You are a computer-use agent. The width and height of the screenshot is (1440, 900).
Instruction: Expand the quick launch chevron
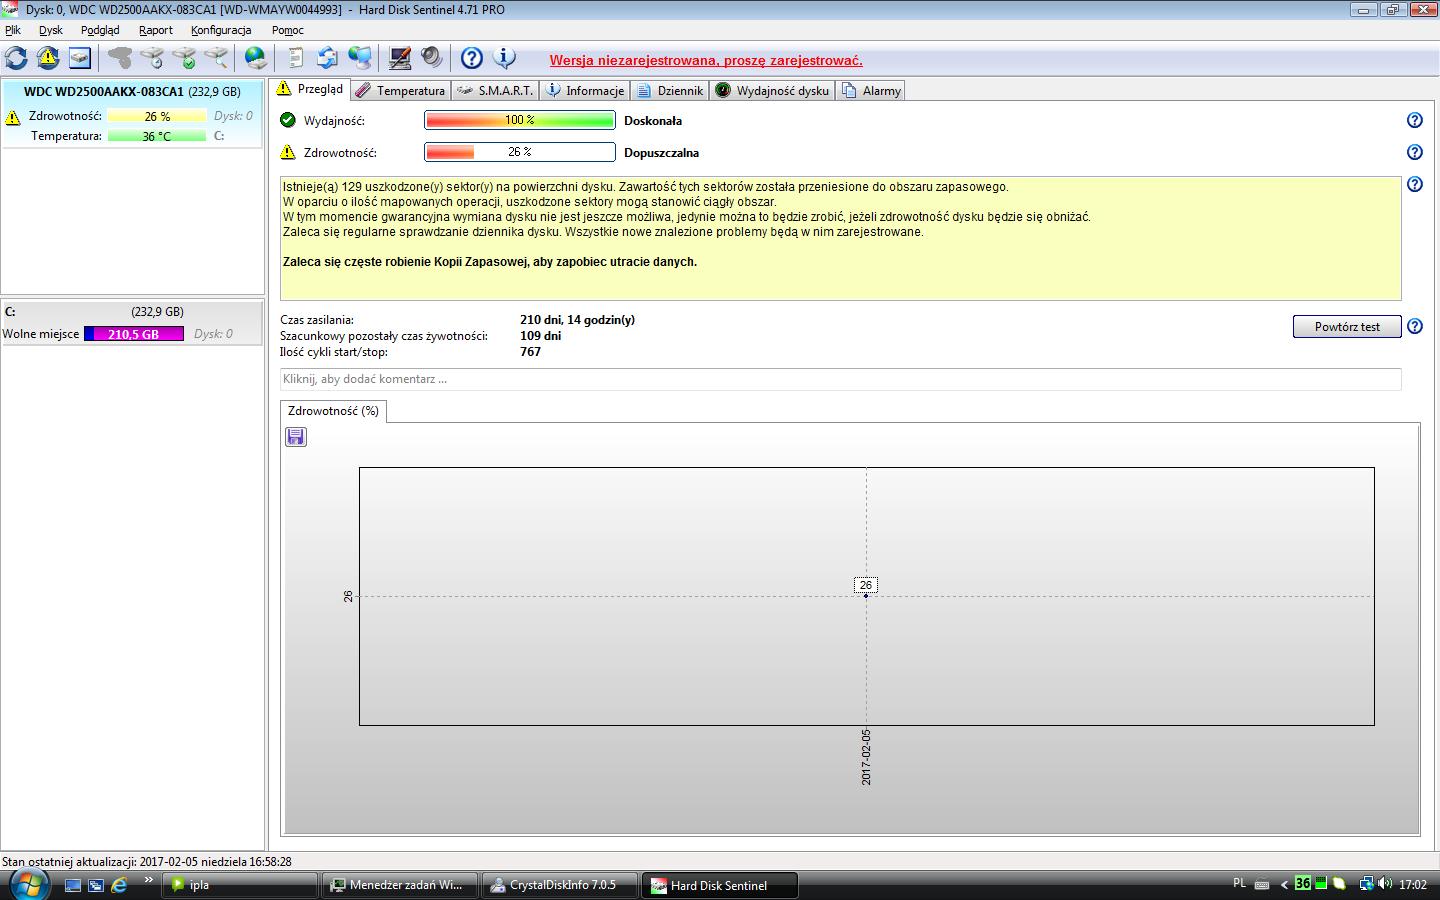[149, 881]
